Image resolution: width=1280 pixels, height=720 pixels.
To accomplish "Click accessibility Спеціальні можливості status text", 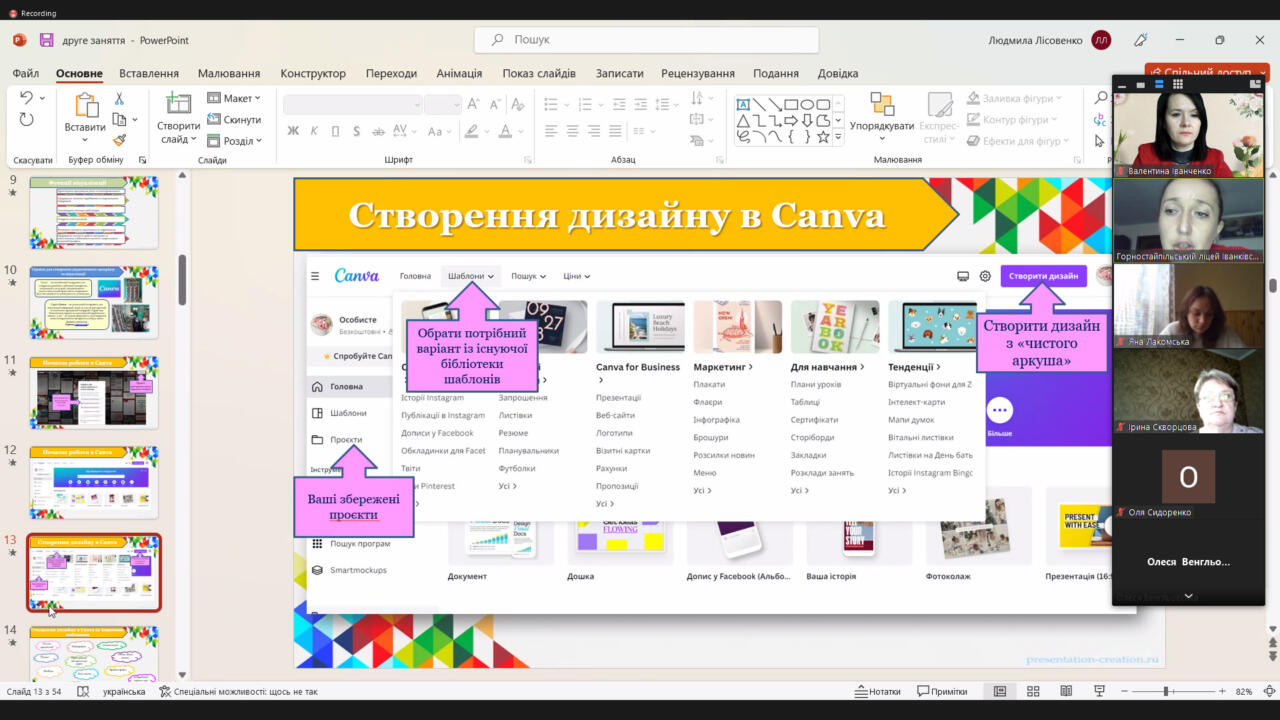I will click(x=238, y=691).
